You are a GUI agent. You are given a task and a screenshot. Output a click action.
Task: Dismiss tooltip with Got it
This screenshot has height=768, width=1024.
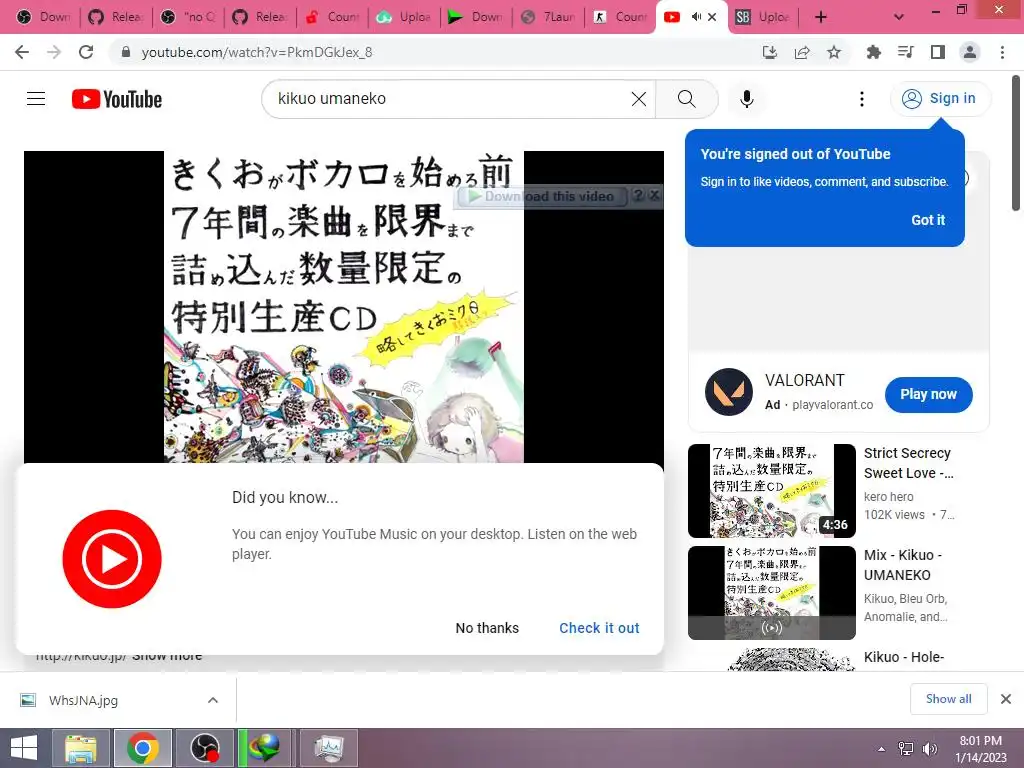click(927, 220)
